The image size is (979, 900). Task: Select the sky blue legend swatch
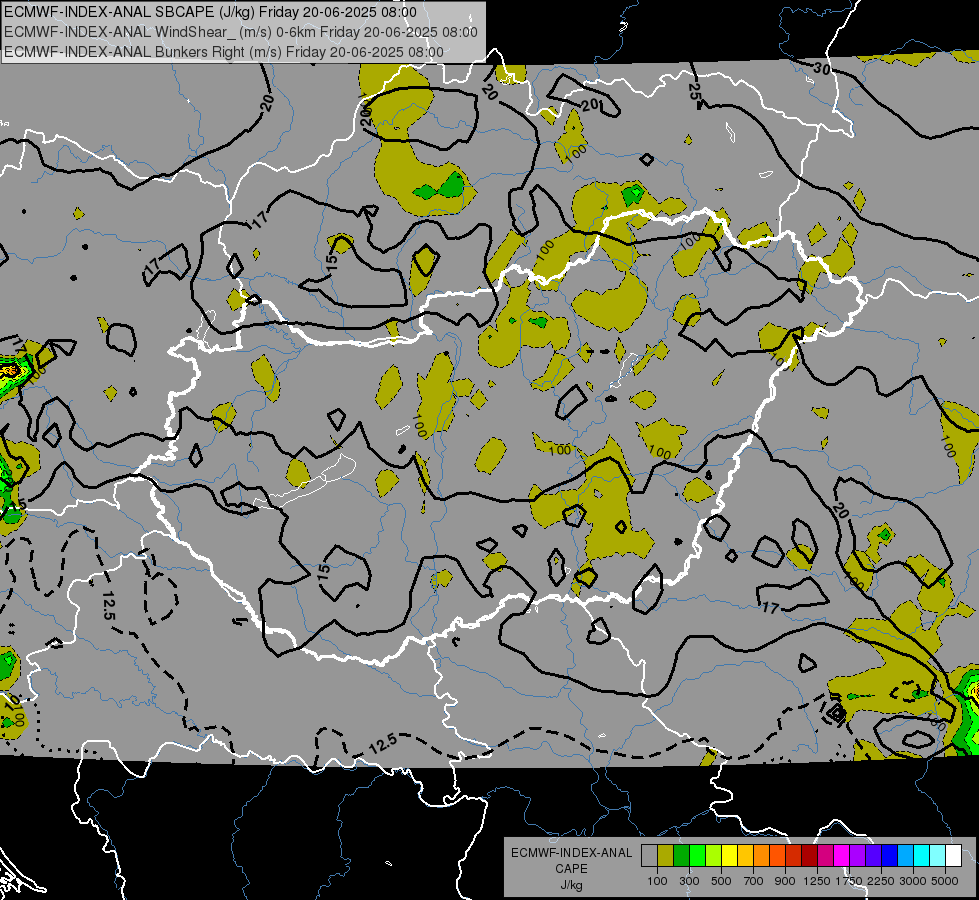(906, 856)
